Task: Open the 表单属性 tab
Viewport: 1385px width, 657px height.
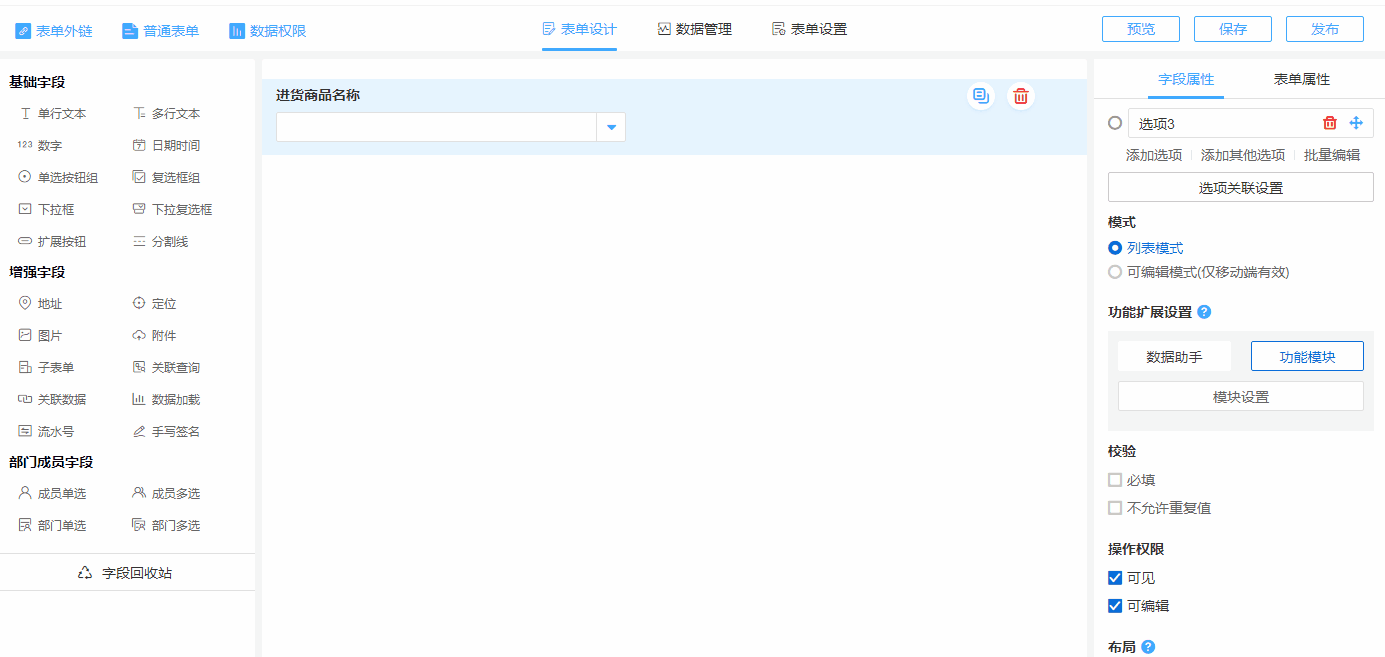Action: pos(1301,79)
